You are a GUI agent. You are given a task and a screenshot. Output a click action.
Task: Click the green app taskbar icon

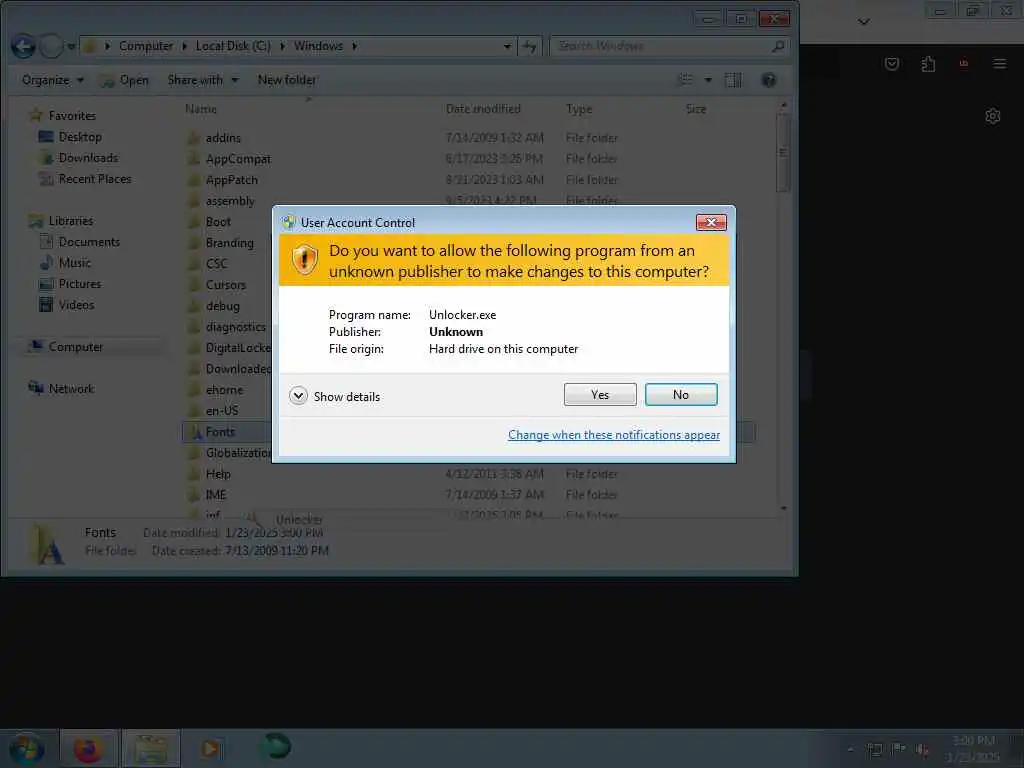click(x=275, y=747)
